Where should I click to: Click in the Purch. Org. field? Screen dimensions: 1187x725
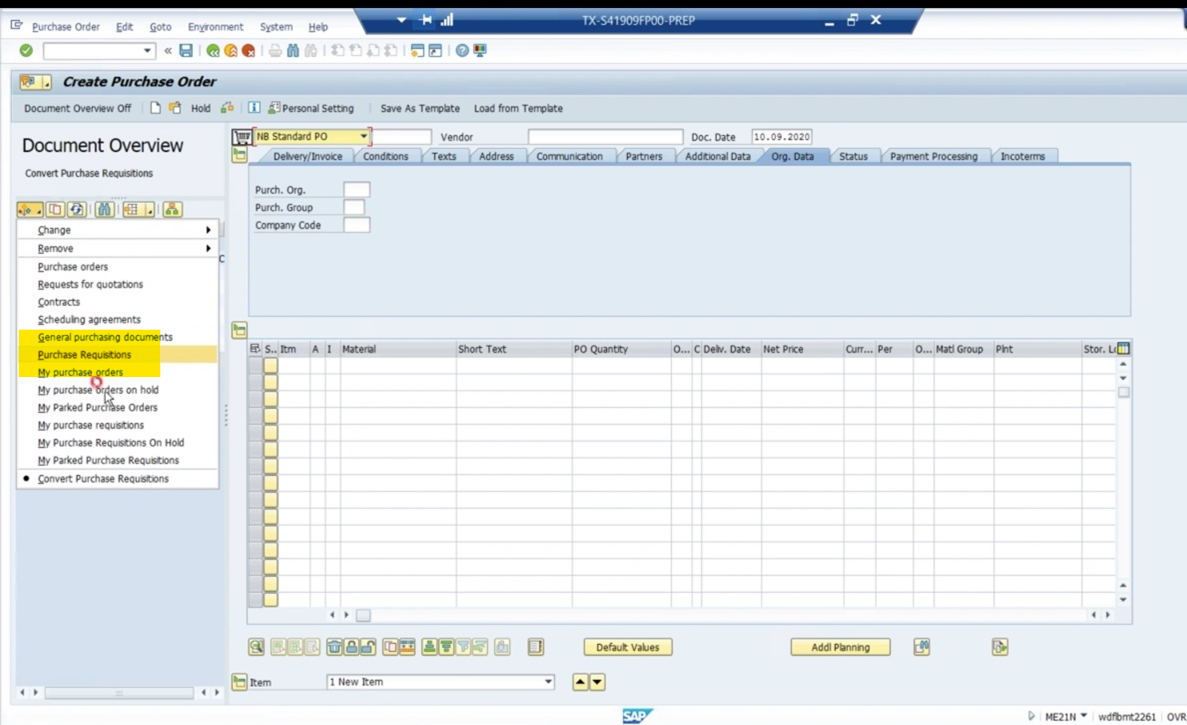[x=357, y=189]
